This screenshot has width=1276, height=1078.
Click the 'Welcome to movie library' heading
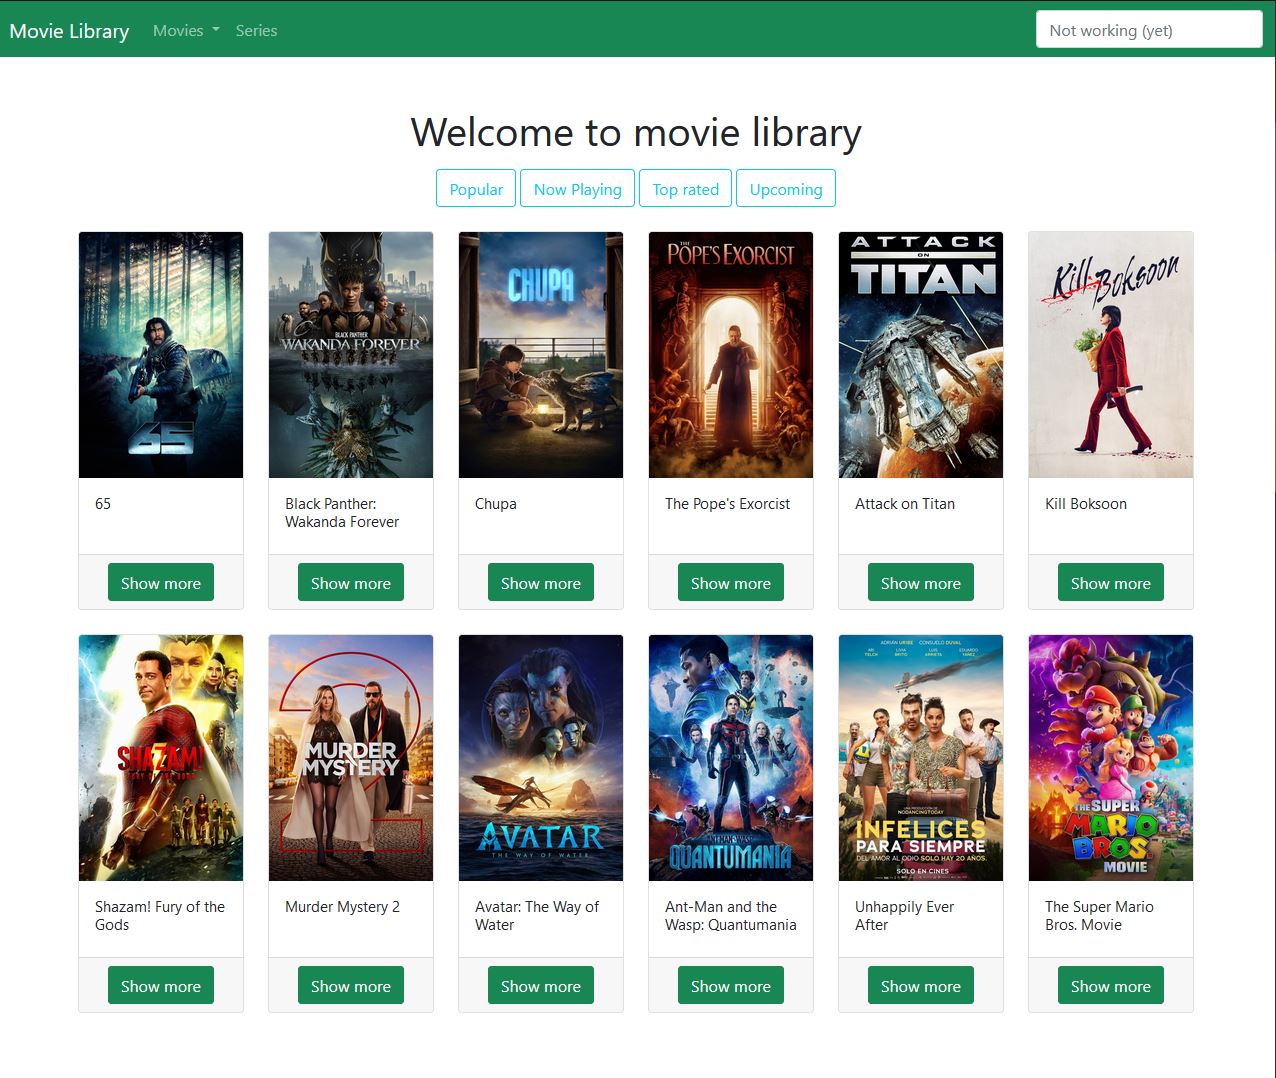636,132
